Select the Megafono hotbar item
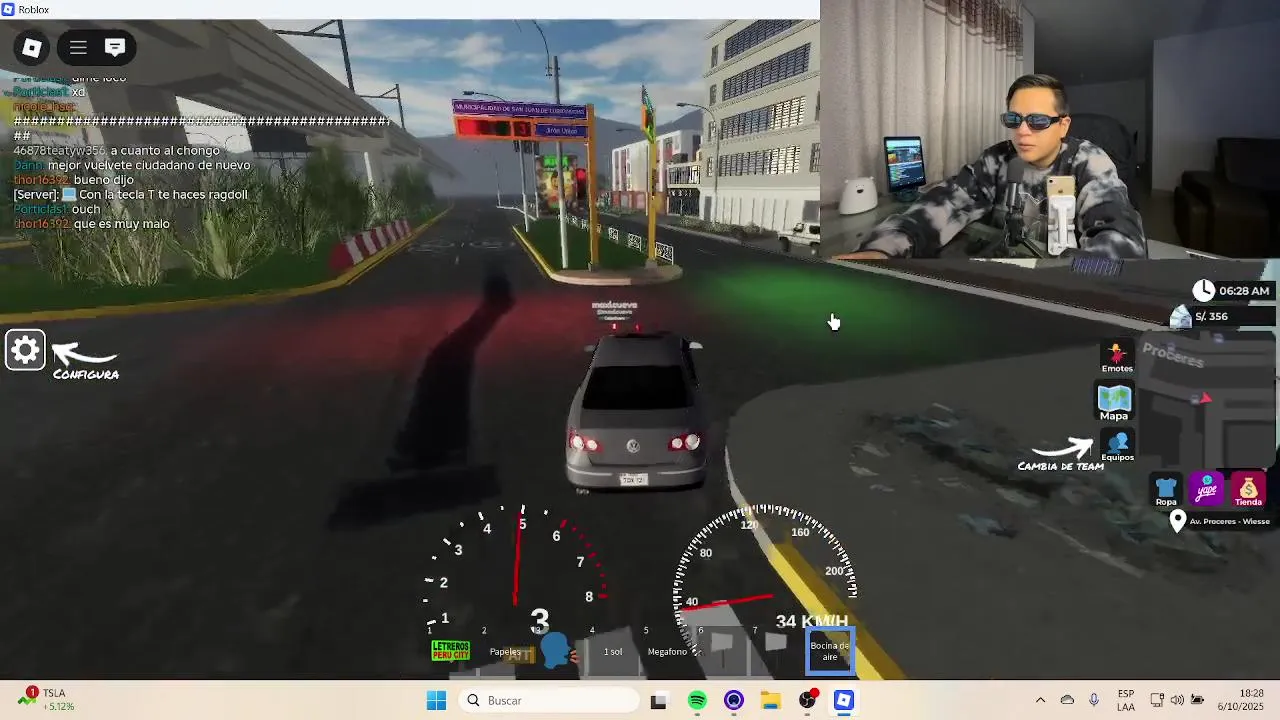This screenshot has height=720, width=1280. click(x=667, y=652)
